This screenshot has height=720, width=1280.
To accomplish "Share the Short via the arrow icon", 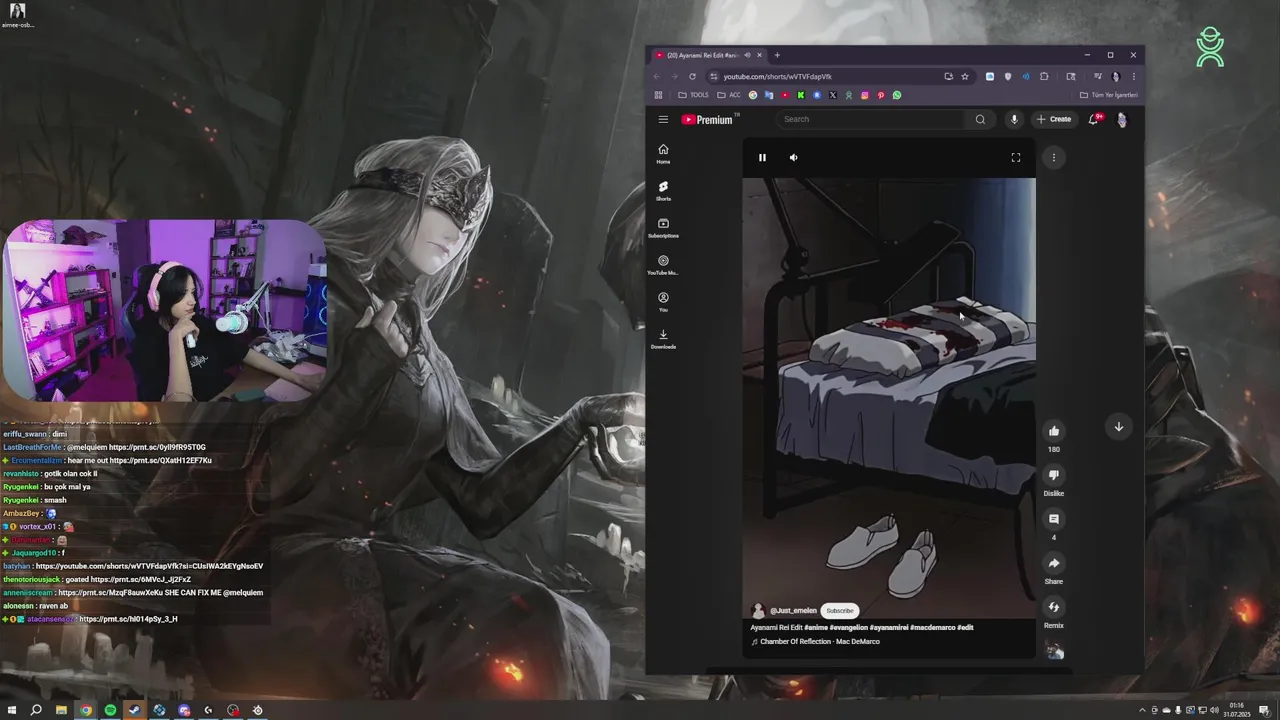I will 1053,563.
